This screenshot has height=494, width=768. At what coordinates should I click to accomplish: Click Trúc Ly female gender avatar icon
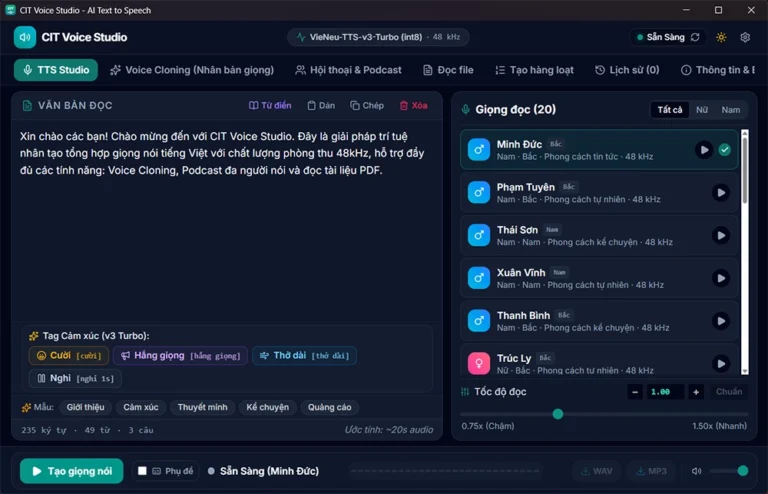tap(479, 364)
